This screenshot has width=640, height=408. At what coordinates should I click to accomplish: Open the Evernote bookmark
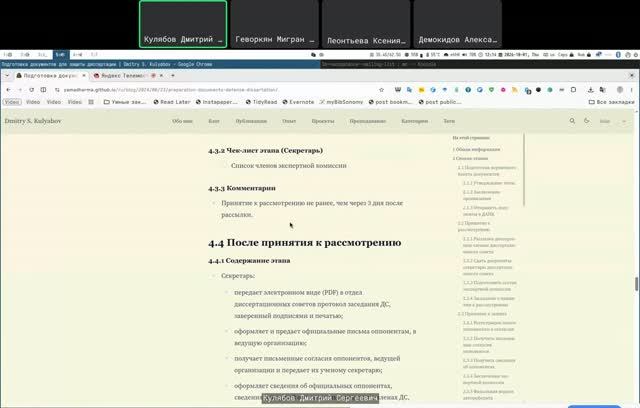click(298, 102)
